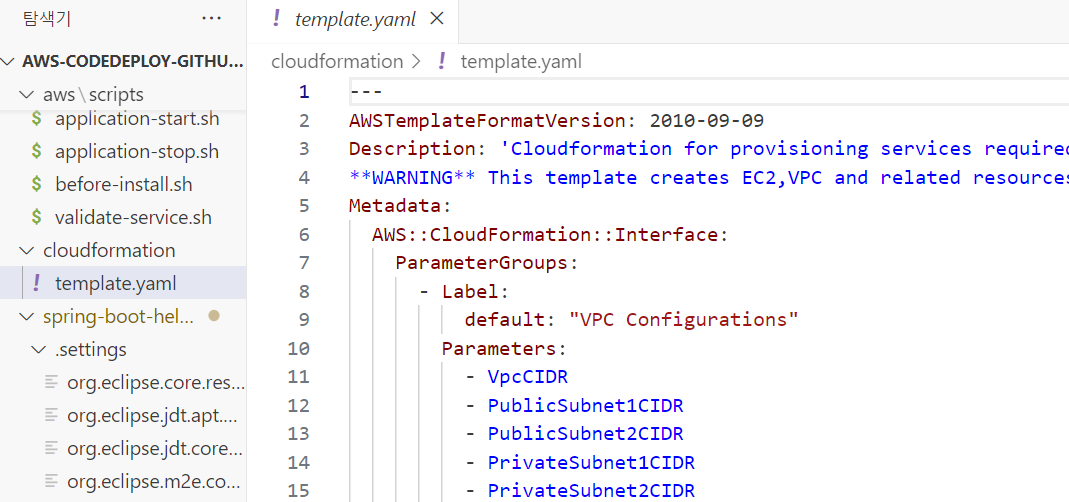Viewport: 1069px width, 502px height.
Task: Click the modified dot on spring-boot-hel folder
Action: pyautogui.click(x=214, y=316)
